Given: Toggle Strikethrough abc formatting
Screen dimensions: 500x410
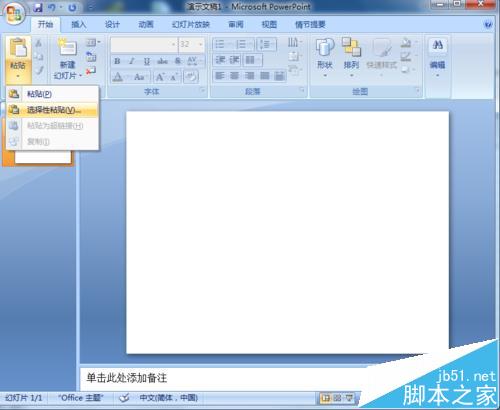Looking at the screenshot, I should click(x=162, y=61).
